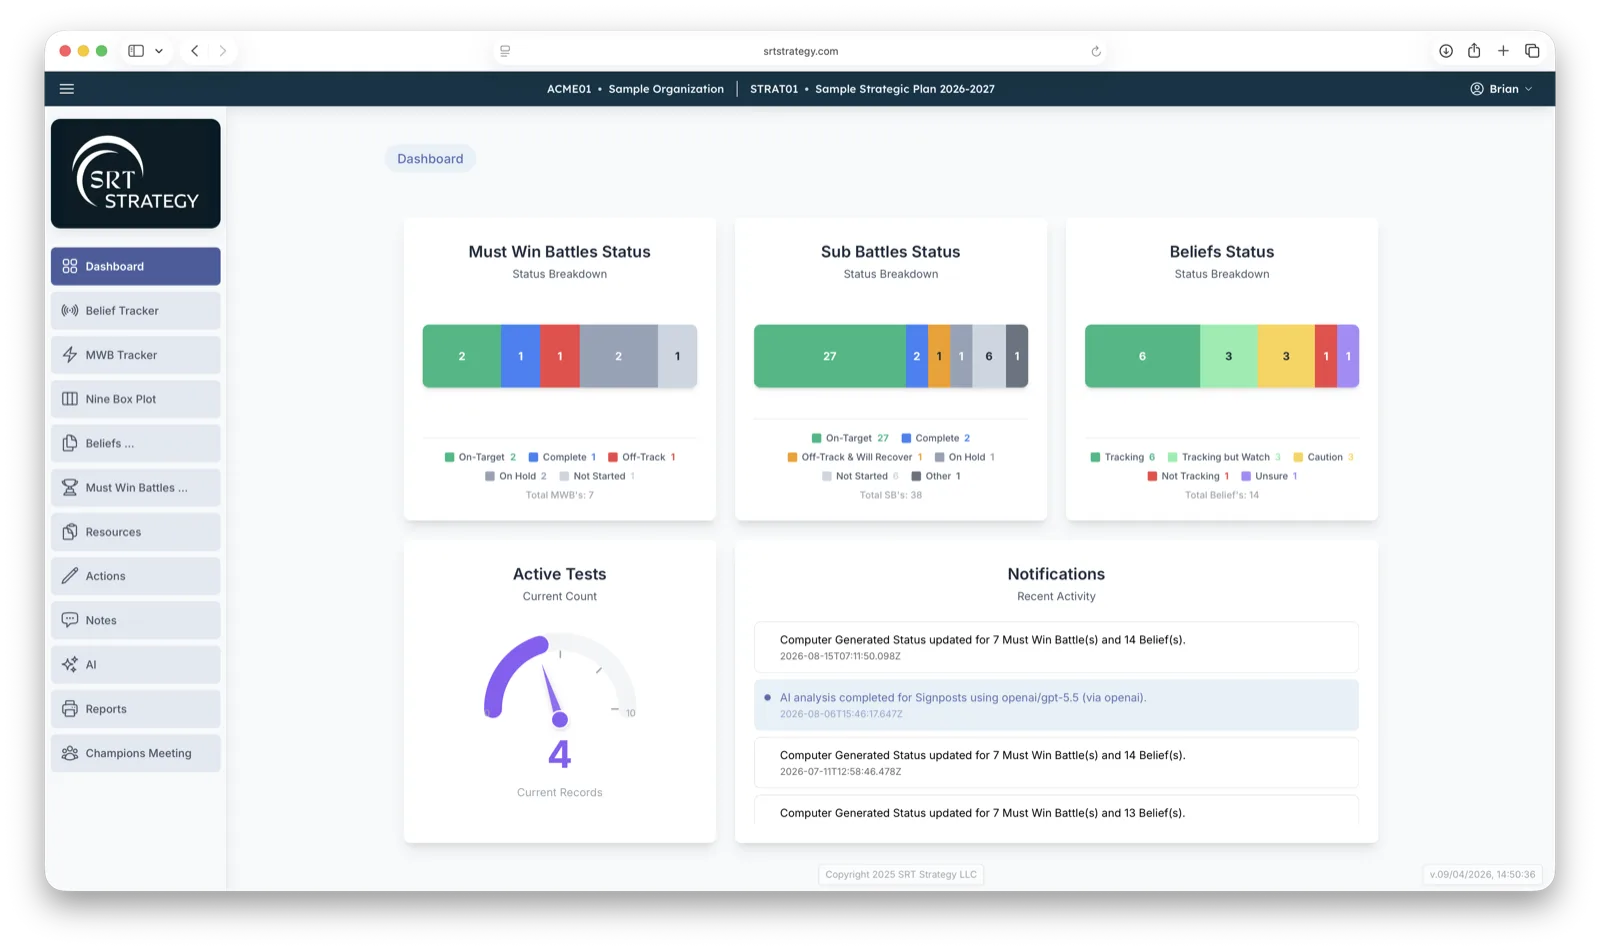
Task: Expand the Brian user menu
Action: [1501, 89]
